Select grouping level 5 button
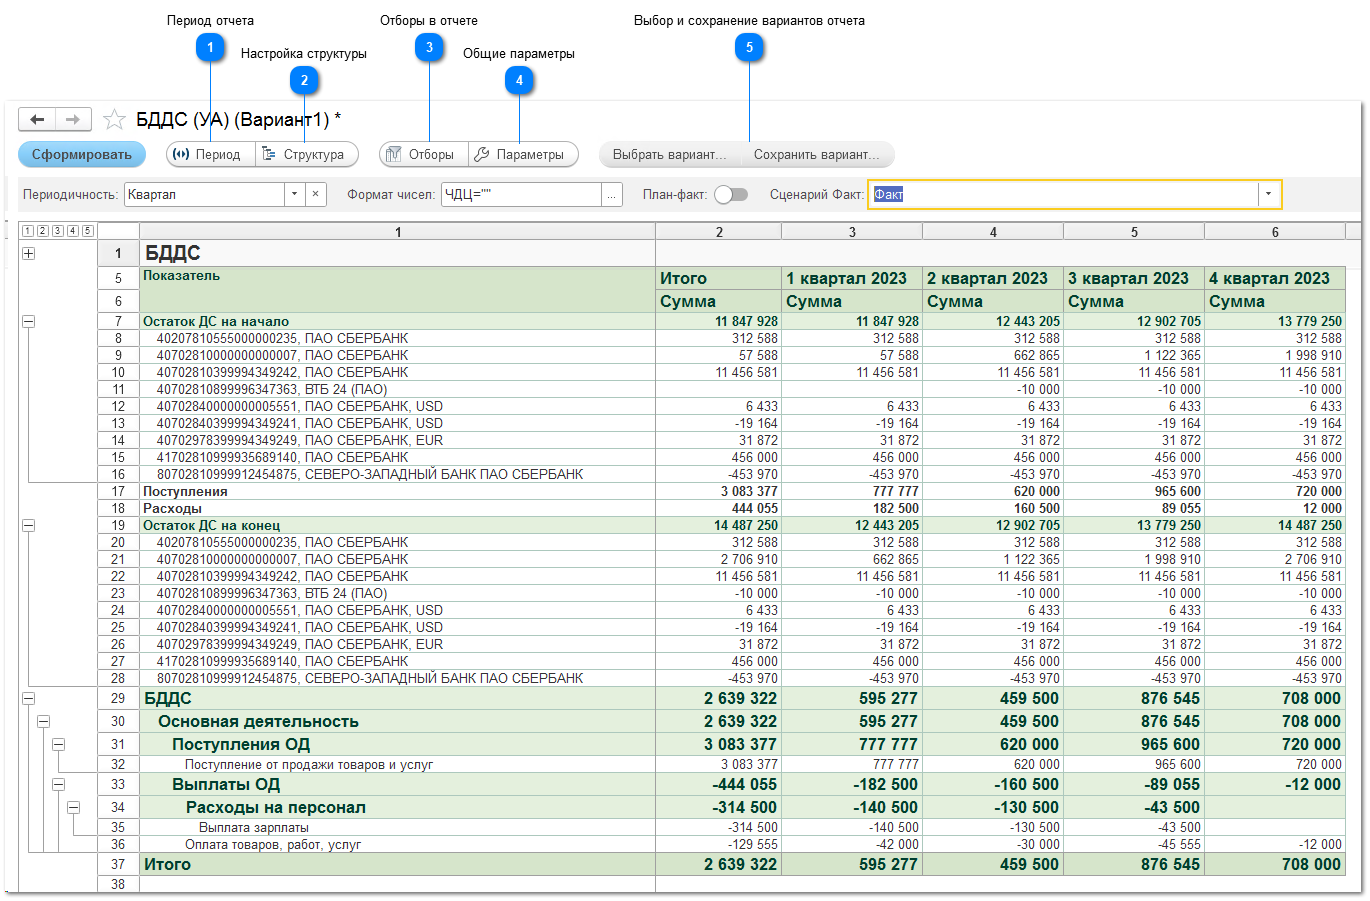 87,231
